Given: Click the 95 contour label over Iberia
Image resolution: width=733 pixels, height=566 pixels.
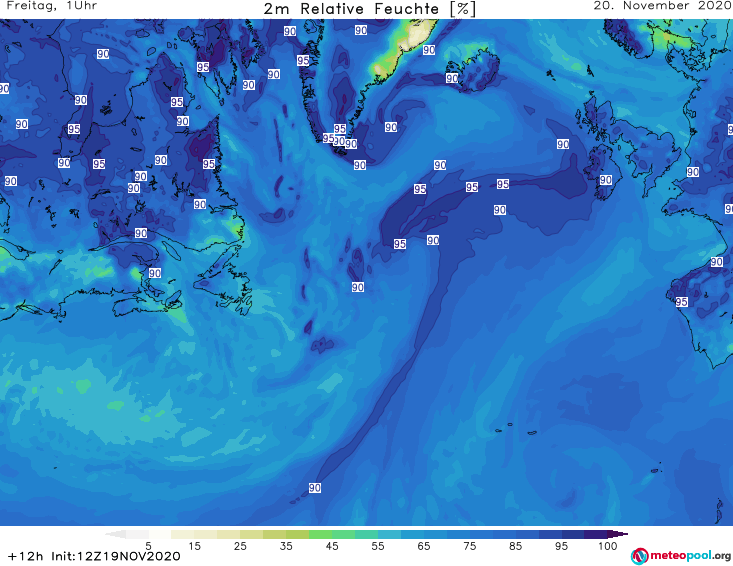Looking at the screenshot, I should [x=682, y=302].
